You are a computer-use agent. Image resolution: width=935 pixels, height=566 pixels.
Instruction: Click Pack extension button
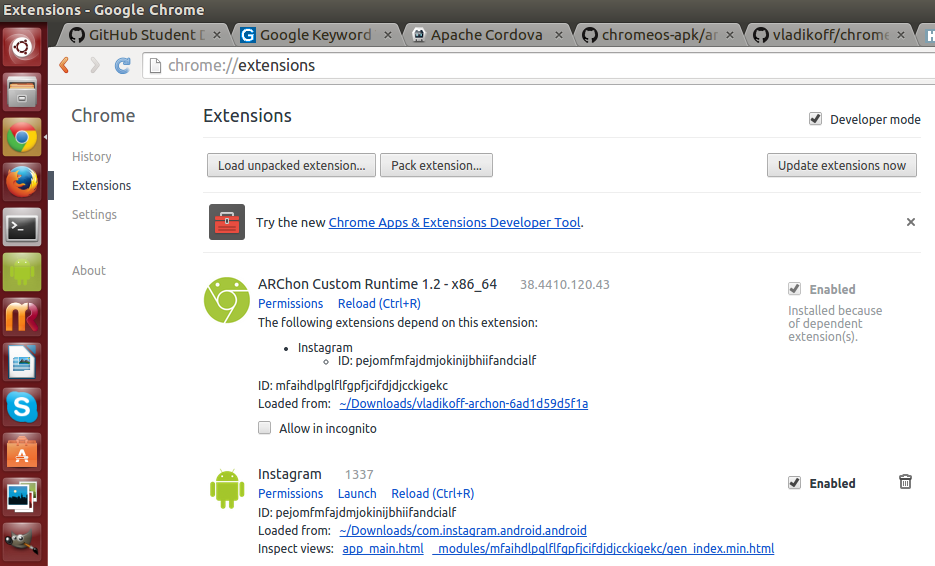pos(436,165)
